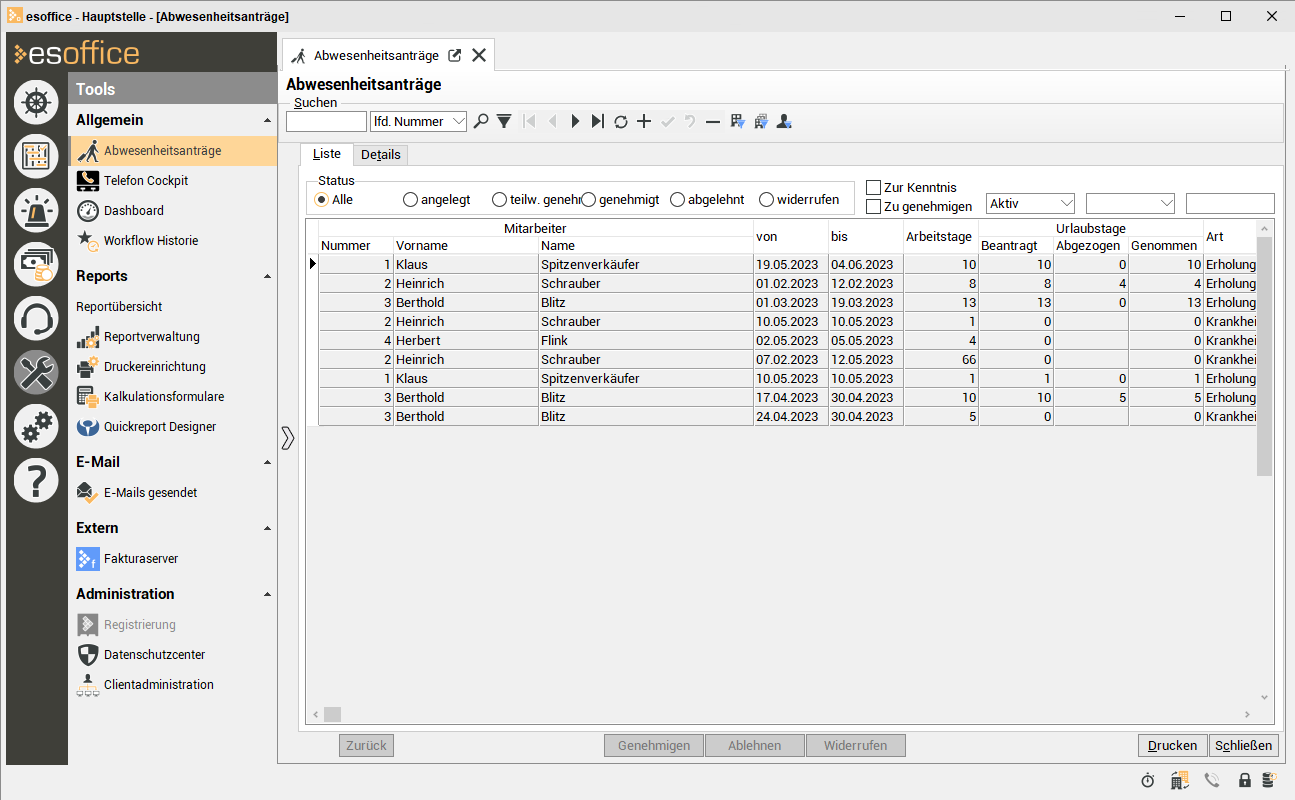
Task: Select the 'genehmigt' status radio button
Action: pyautogui.click(x=589, y=200)
